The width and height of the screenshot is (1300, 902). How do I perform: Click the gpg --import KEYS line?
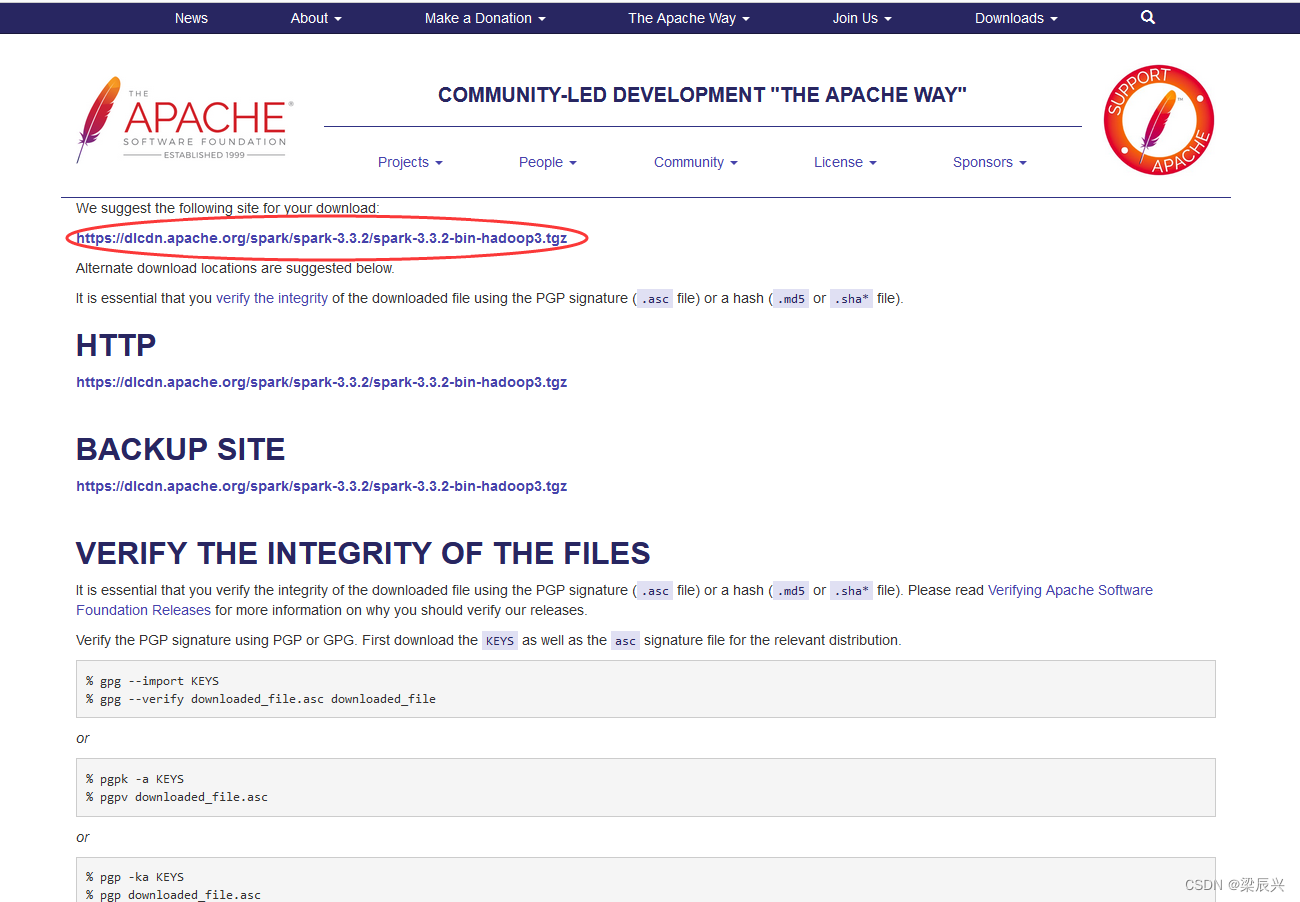152,681
